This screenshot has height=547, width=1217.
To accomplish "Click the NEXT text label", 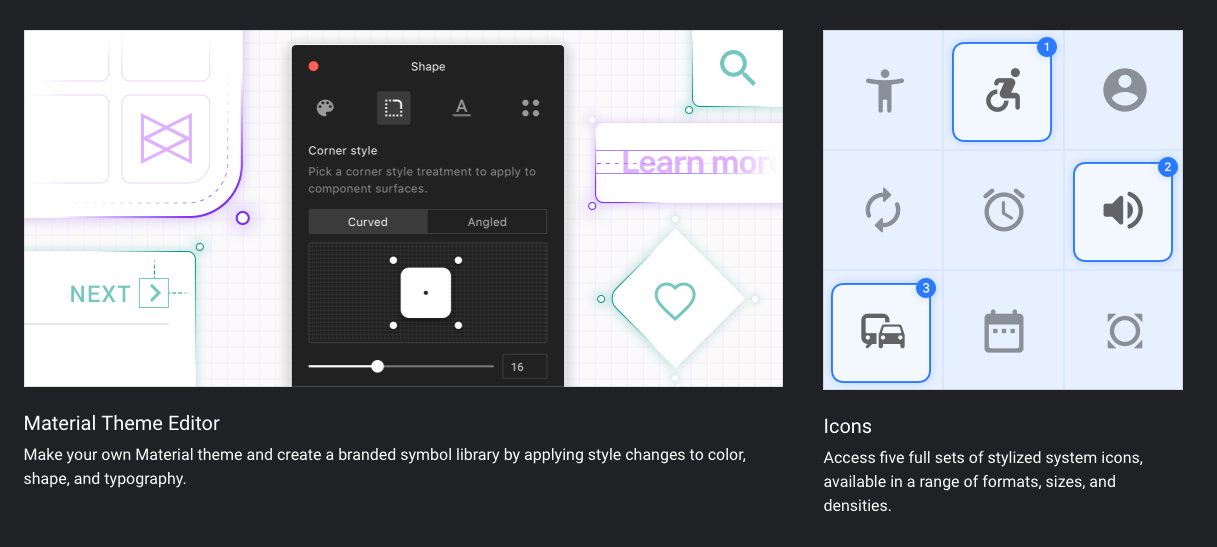I will 100,294.
